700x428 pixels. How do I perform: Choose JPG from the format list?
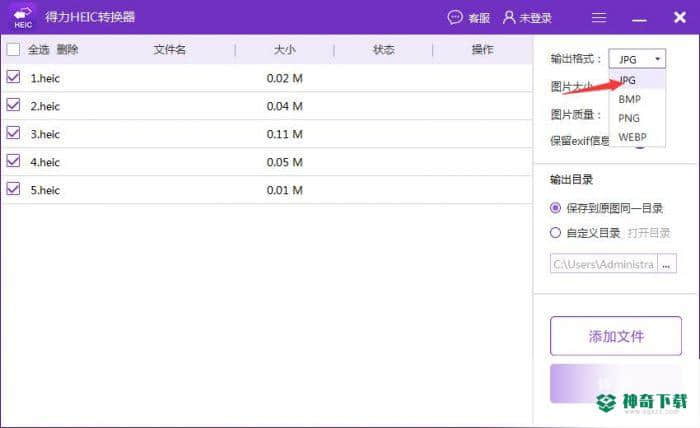pos(638,80)
